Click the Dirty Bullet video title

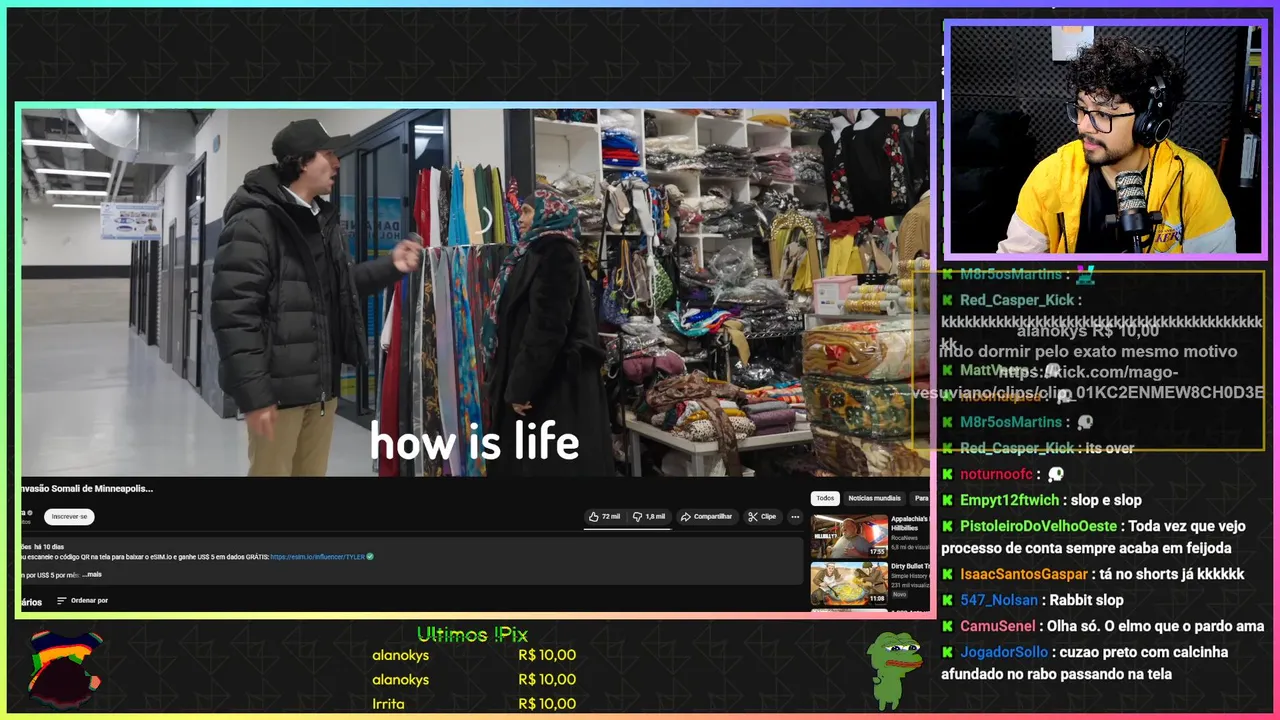[911, 566]
